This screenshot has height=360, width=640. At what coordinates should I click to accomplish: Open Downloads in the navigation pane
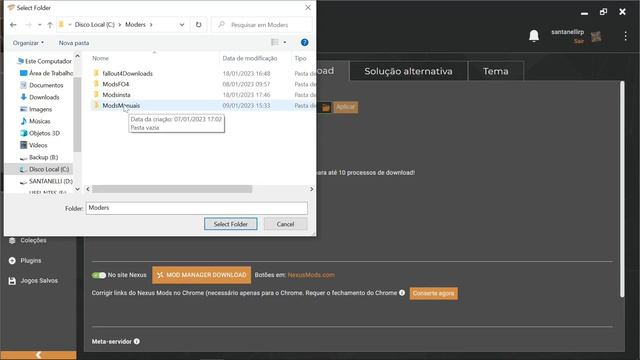pyautogui.click(x=40, y=97)
